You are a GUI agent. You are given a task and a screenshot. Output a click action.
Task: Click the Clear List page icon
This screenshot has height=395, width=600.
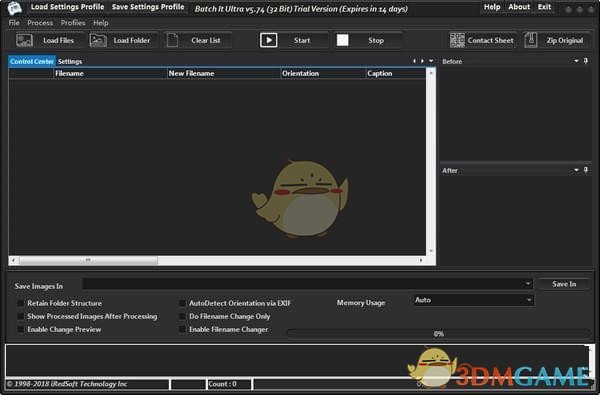[x=173, y=40]
